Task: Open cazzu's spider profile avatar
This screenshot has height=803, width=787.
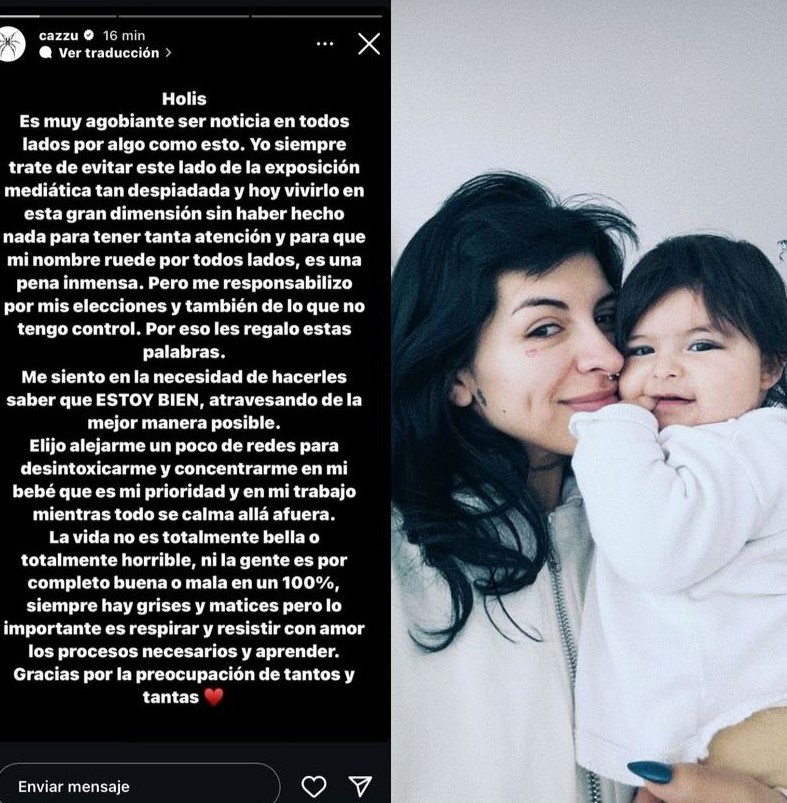Action: tap(10, 45)
